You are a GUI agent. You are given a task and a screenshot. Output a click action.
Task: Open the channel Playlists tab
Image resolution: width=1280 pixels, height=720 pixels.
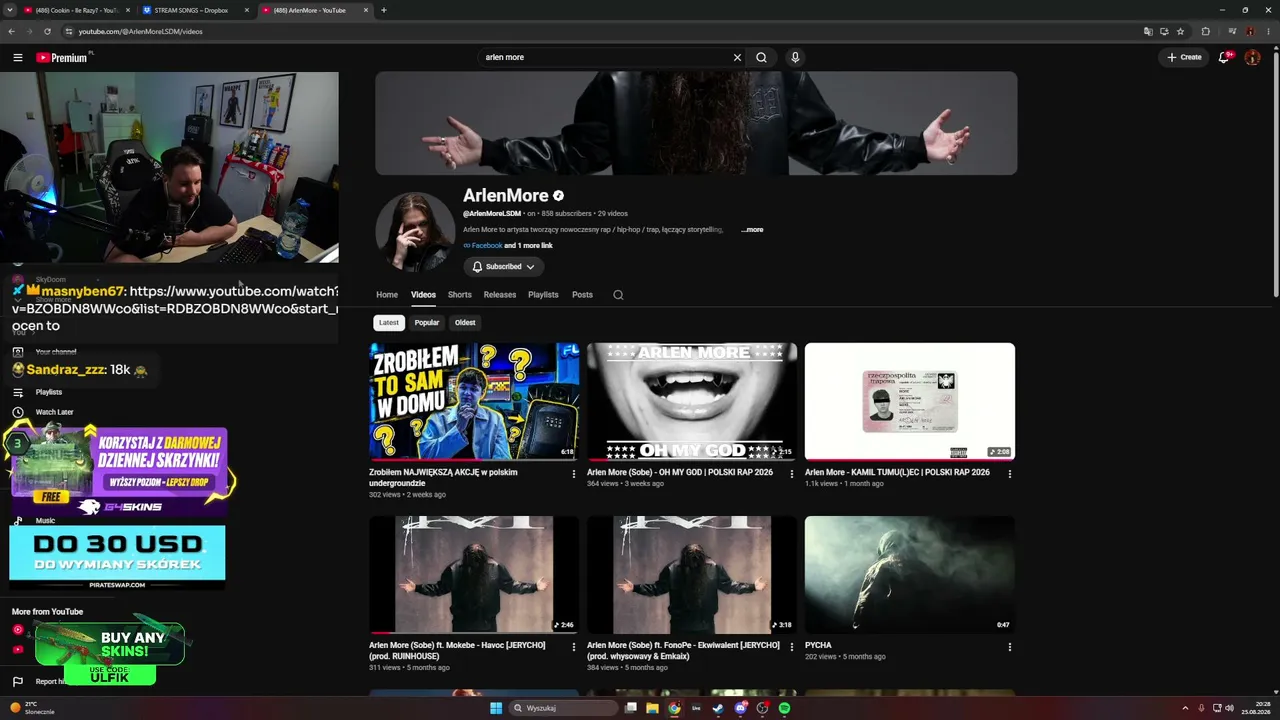click(x=543, y=295)
